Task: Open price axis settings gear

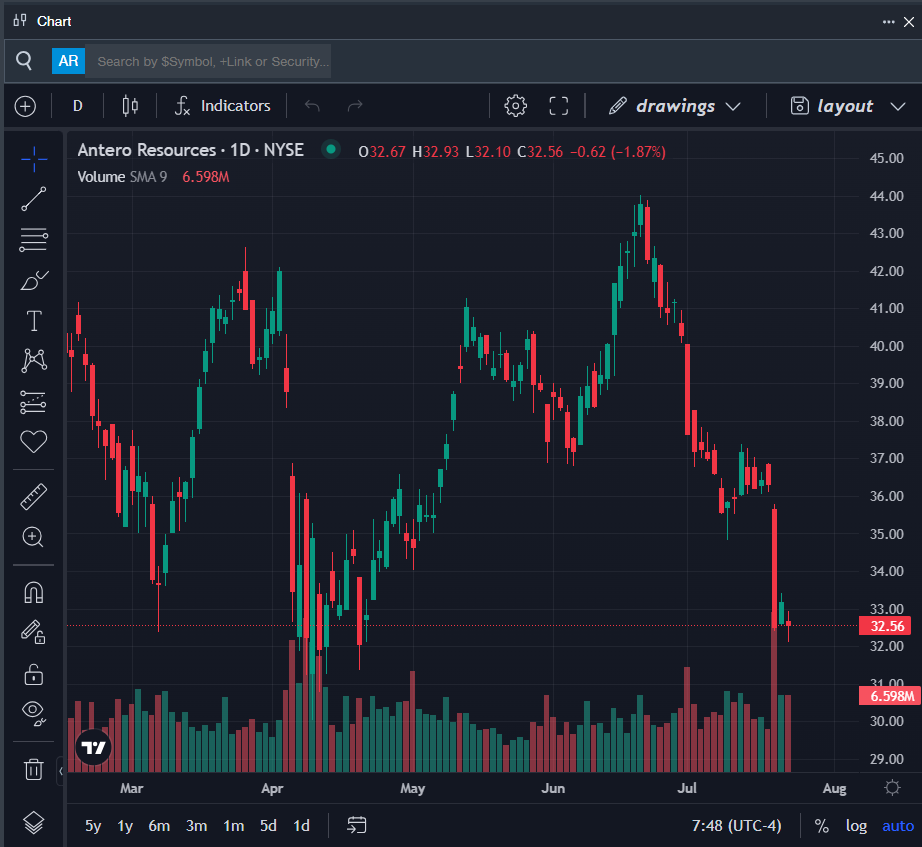Action: tap(892, 788)
